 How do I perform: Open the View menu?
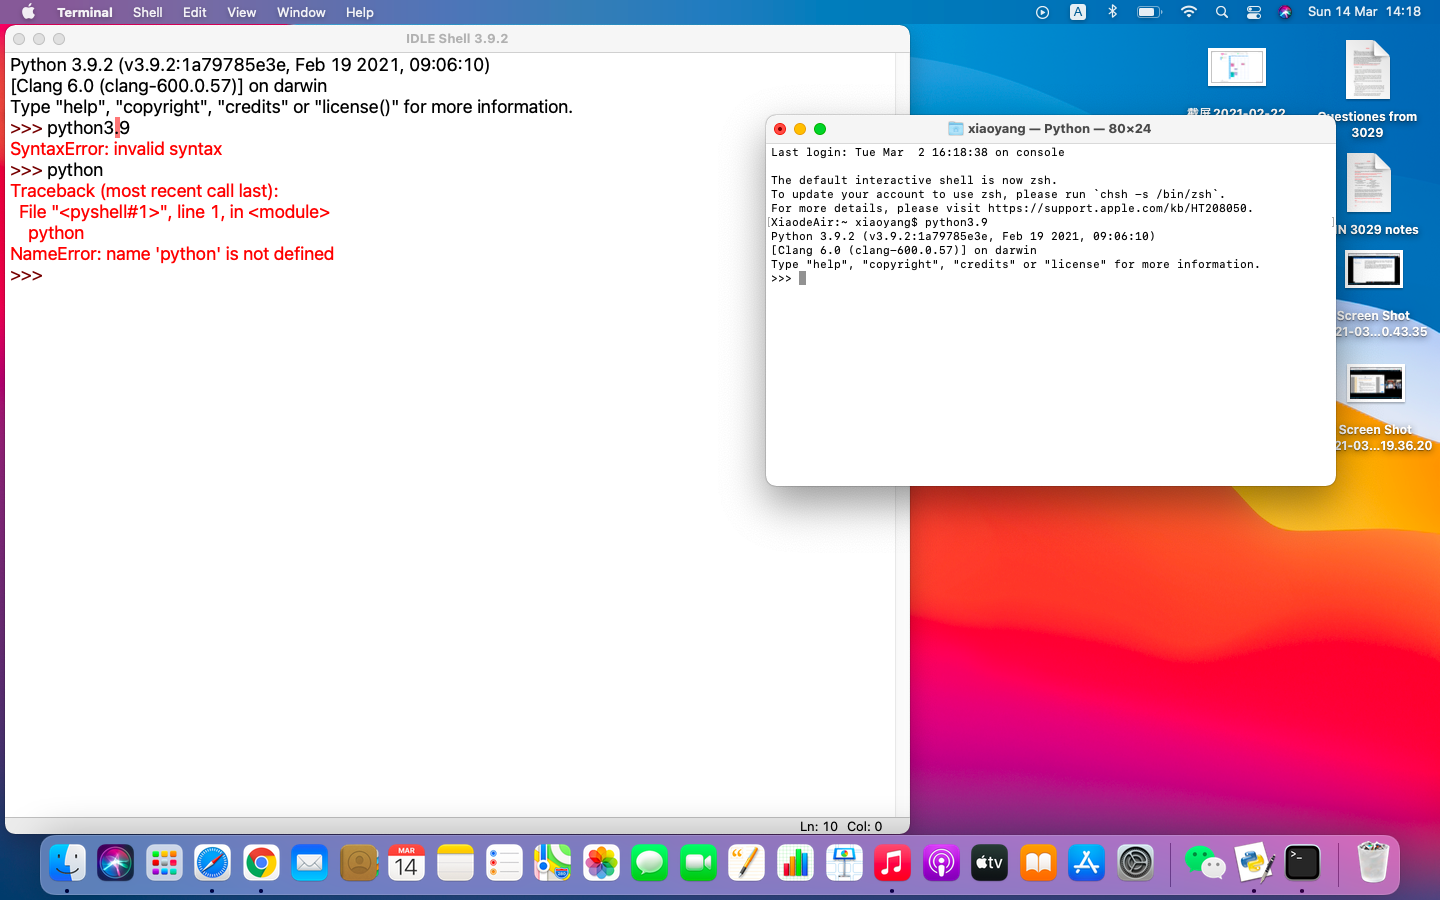click(x=241, y=12)
